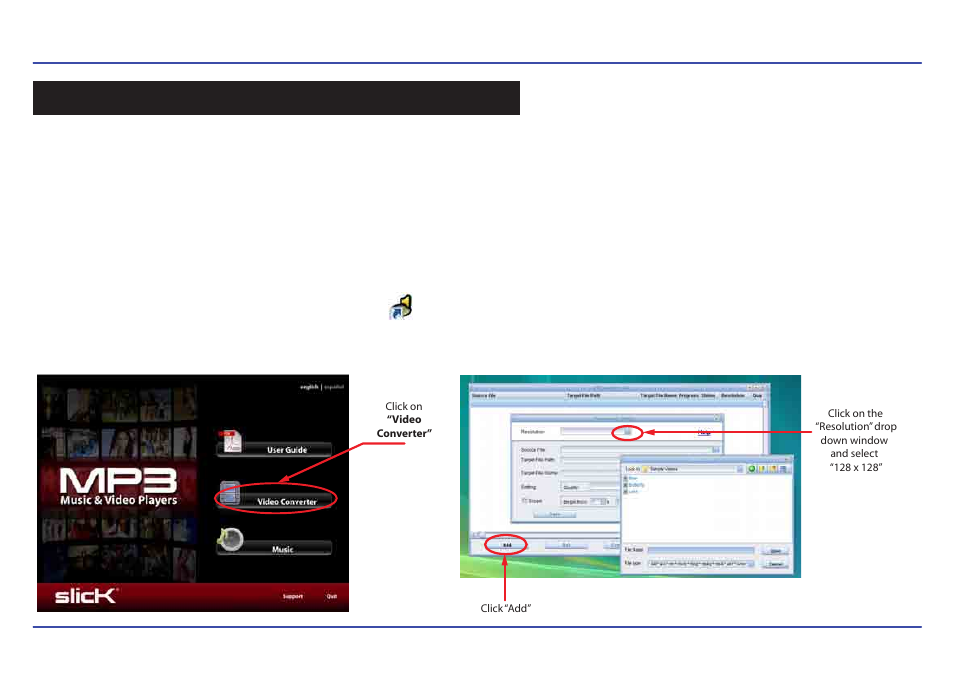Click the green Back icon in file dialog
The height and width of the screenshot is (691, 954).
[751, 469]
